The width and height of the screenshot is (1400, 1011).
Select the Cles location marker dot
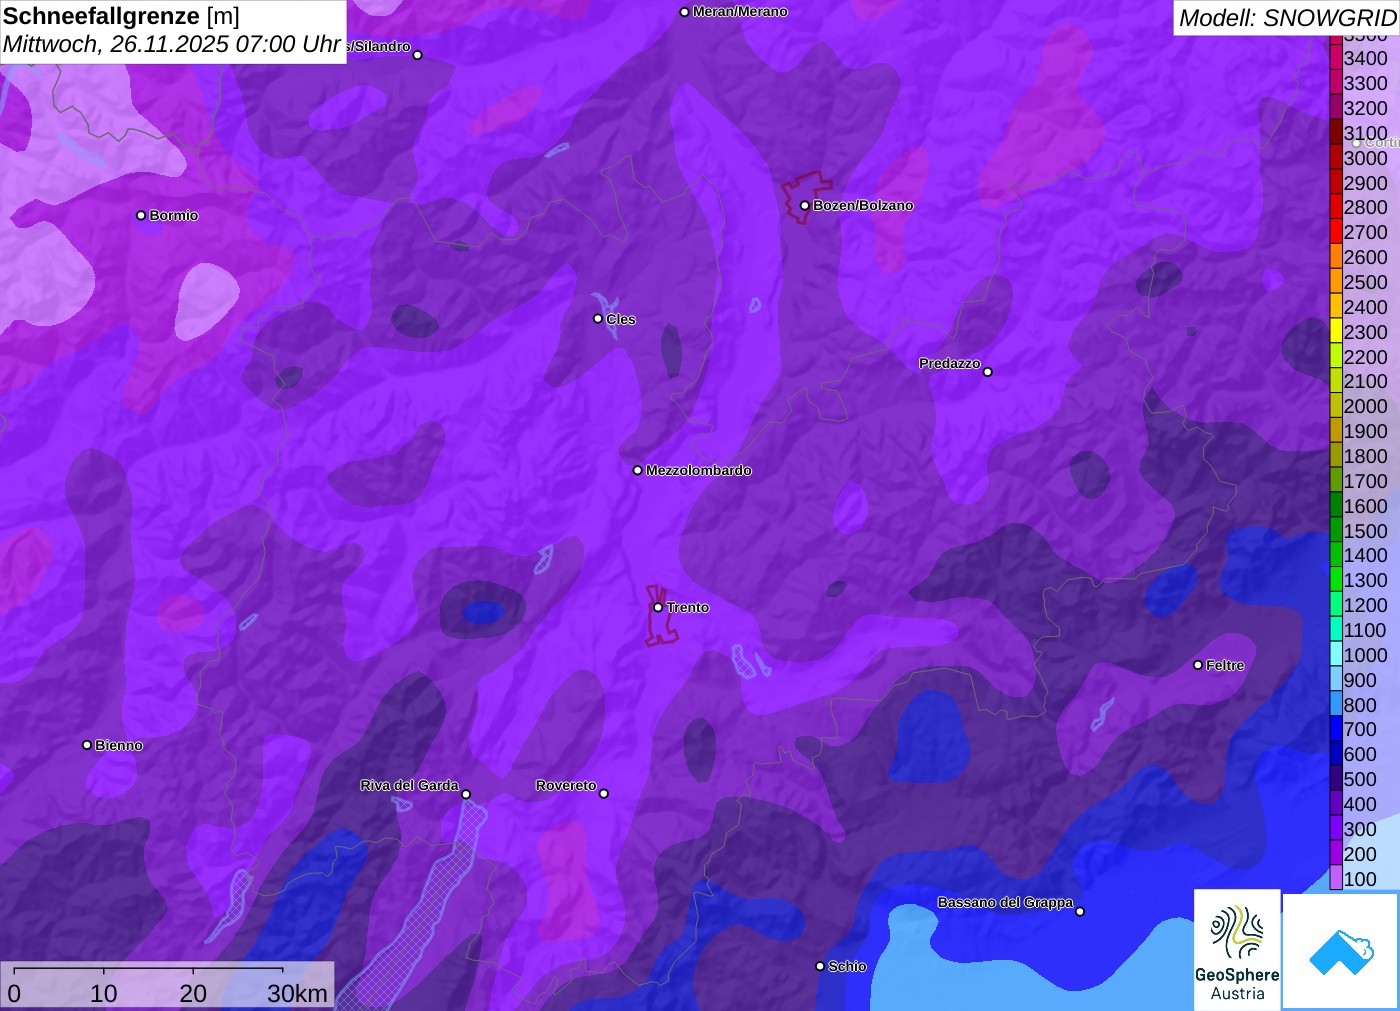598,319
